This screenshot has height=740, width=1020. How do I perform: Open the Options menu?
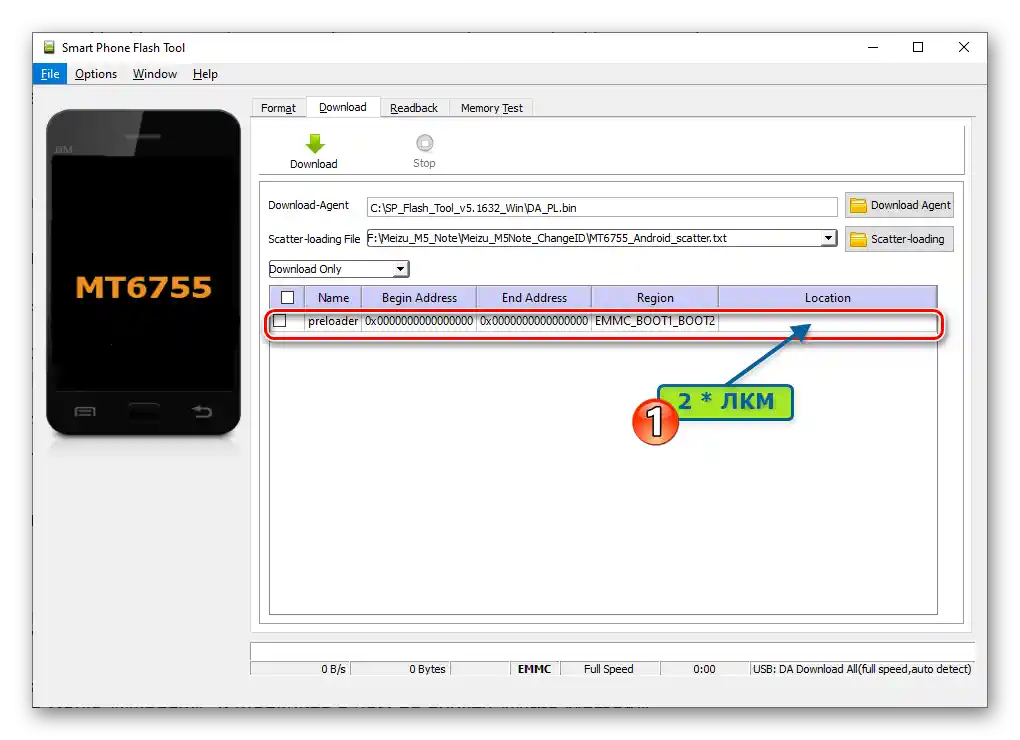95,73
